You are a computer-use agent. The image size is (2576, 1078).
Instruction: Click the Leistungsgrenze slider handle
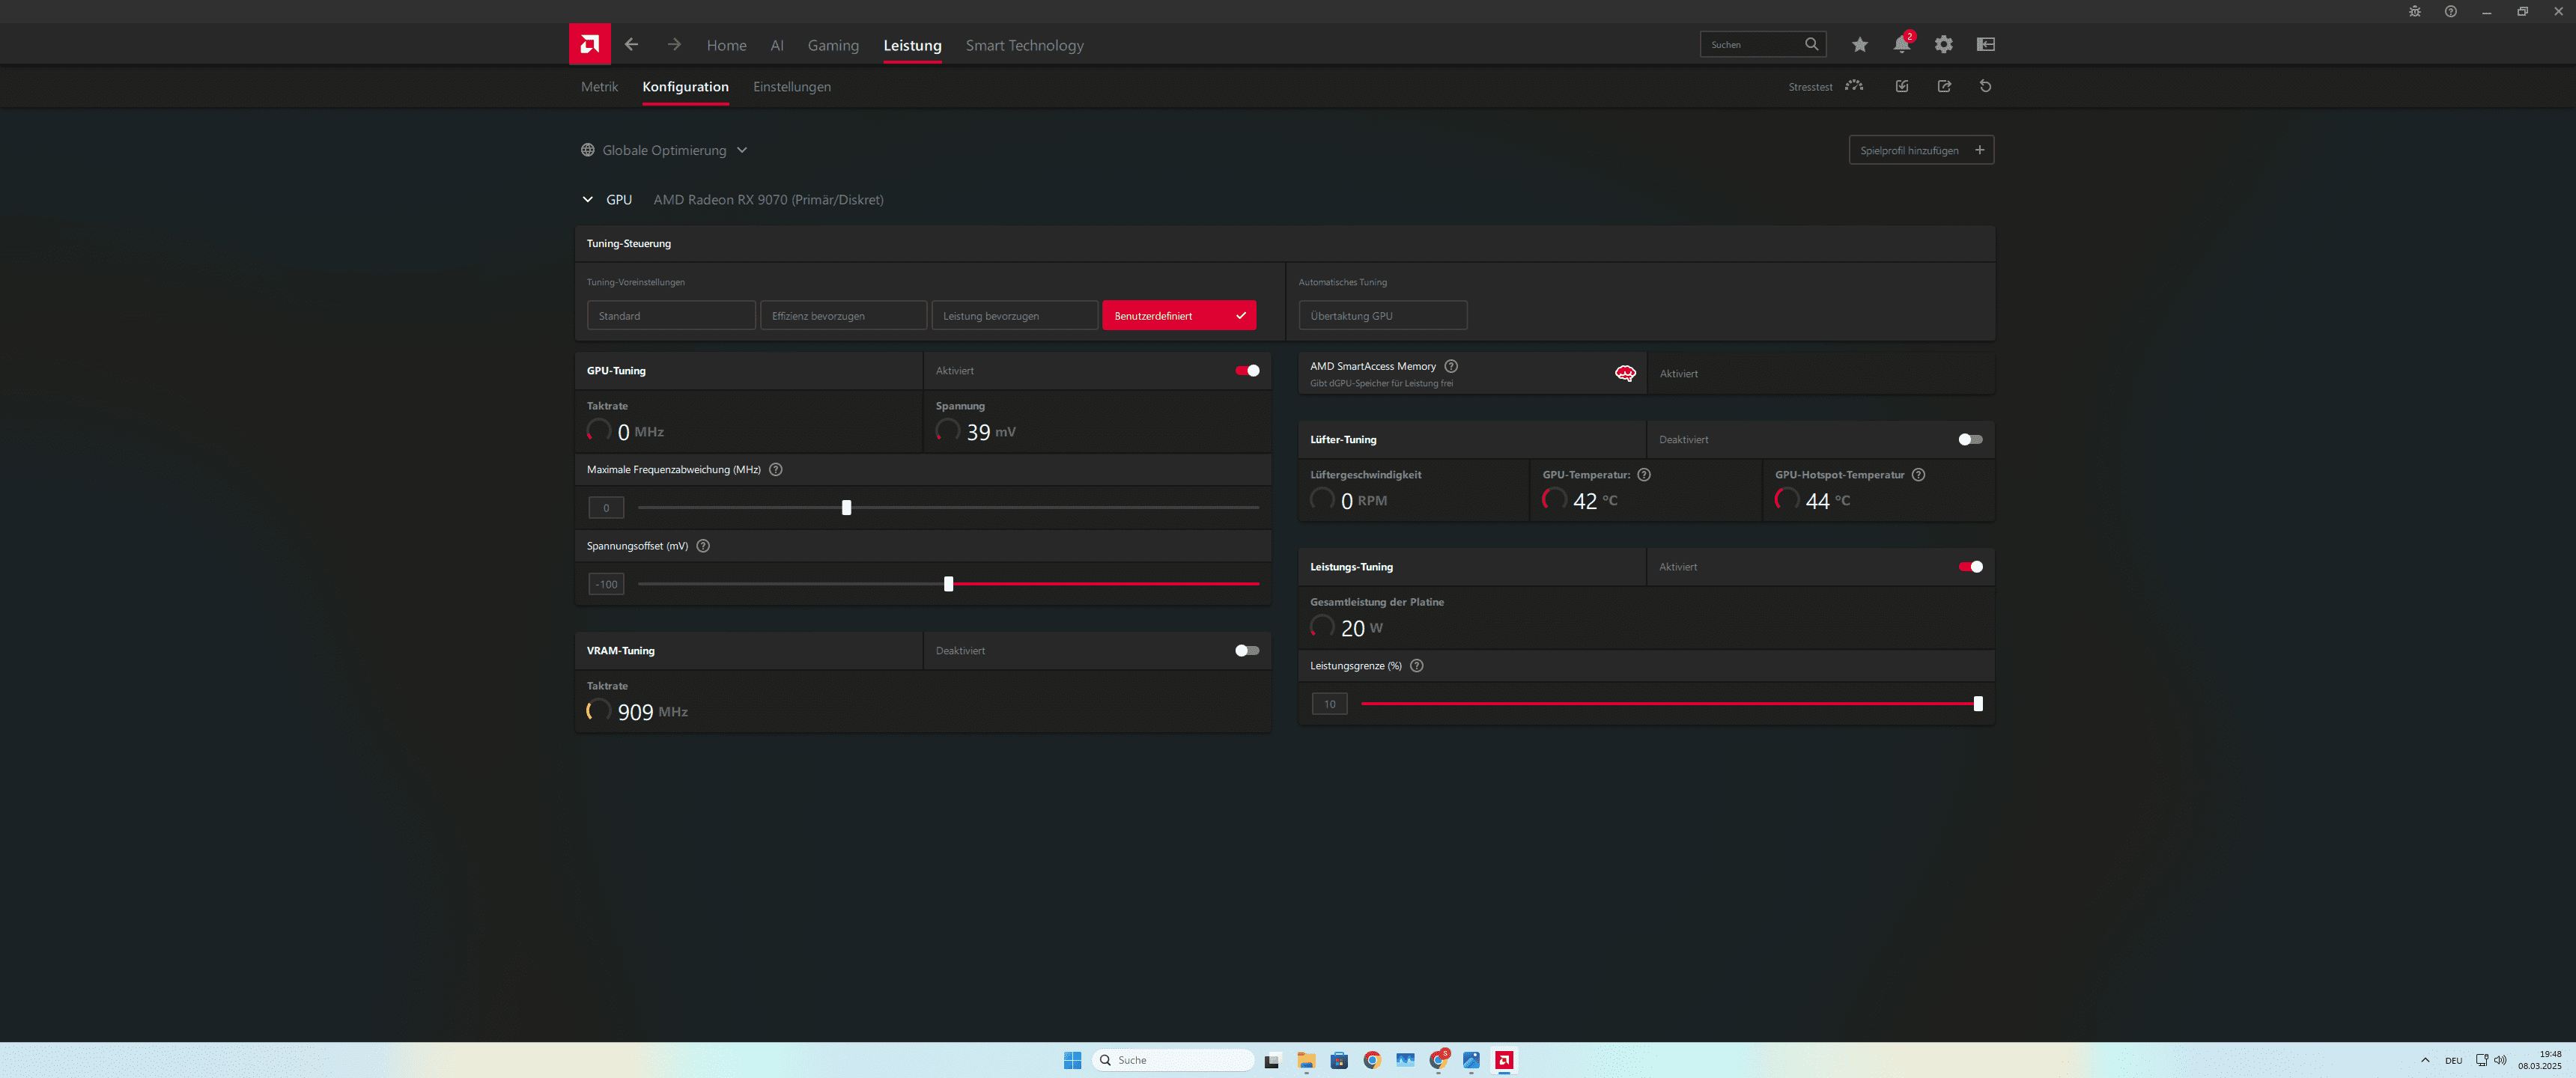tap(1977, 704)
